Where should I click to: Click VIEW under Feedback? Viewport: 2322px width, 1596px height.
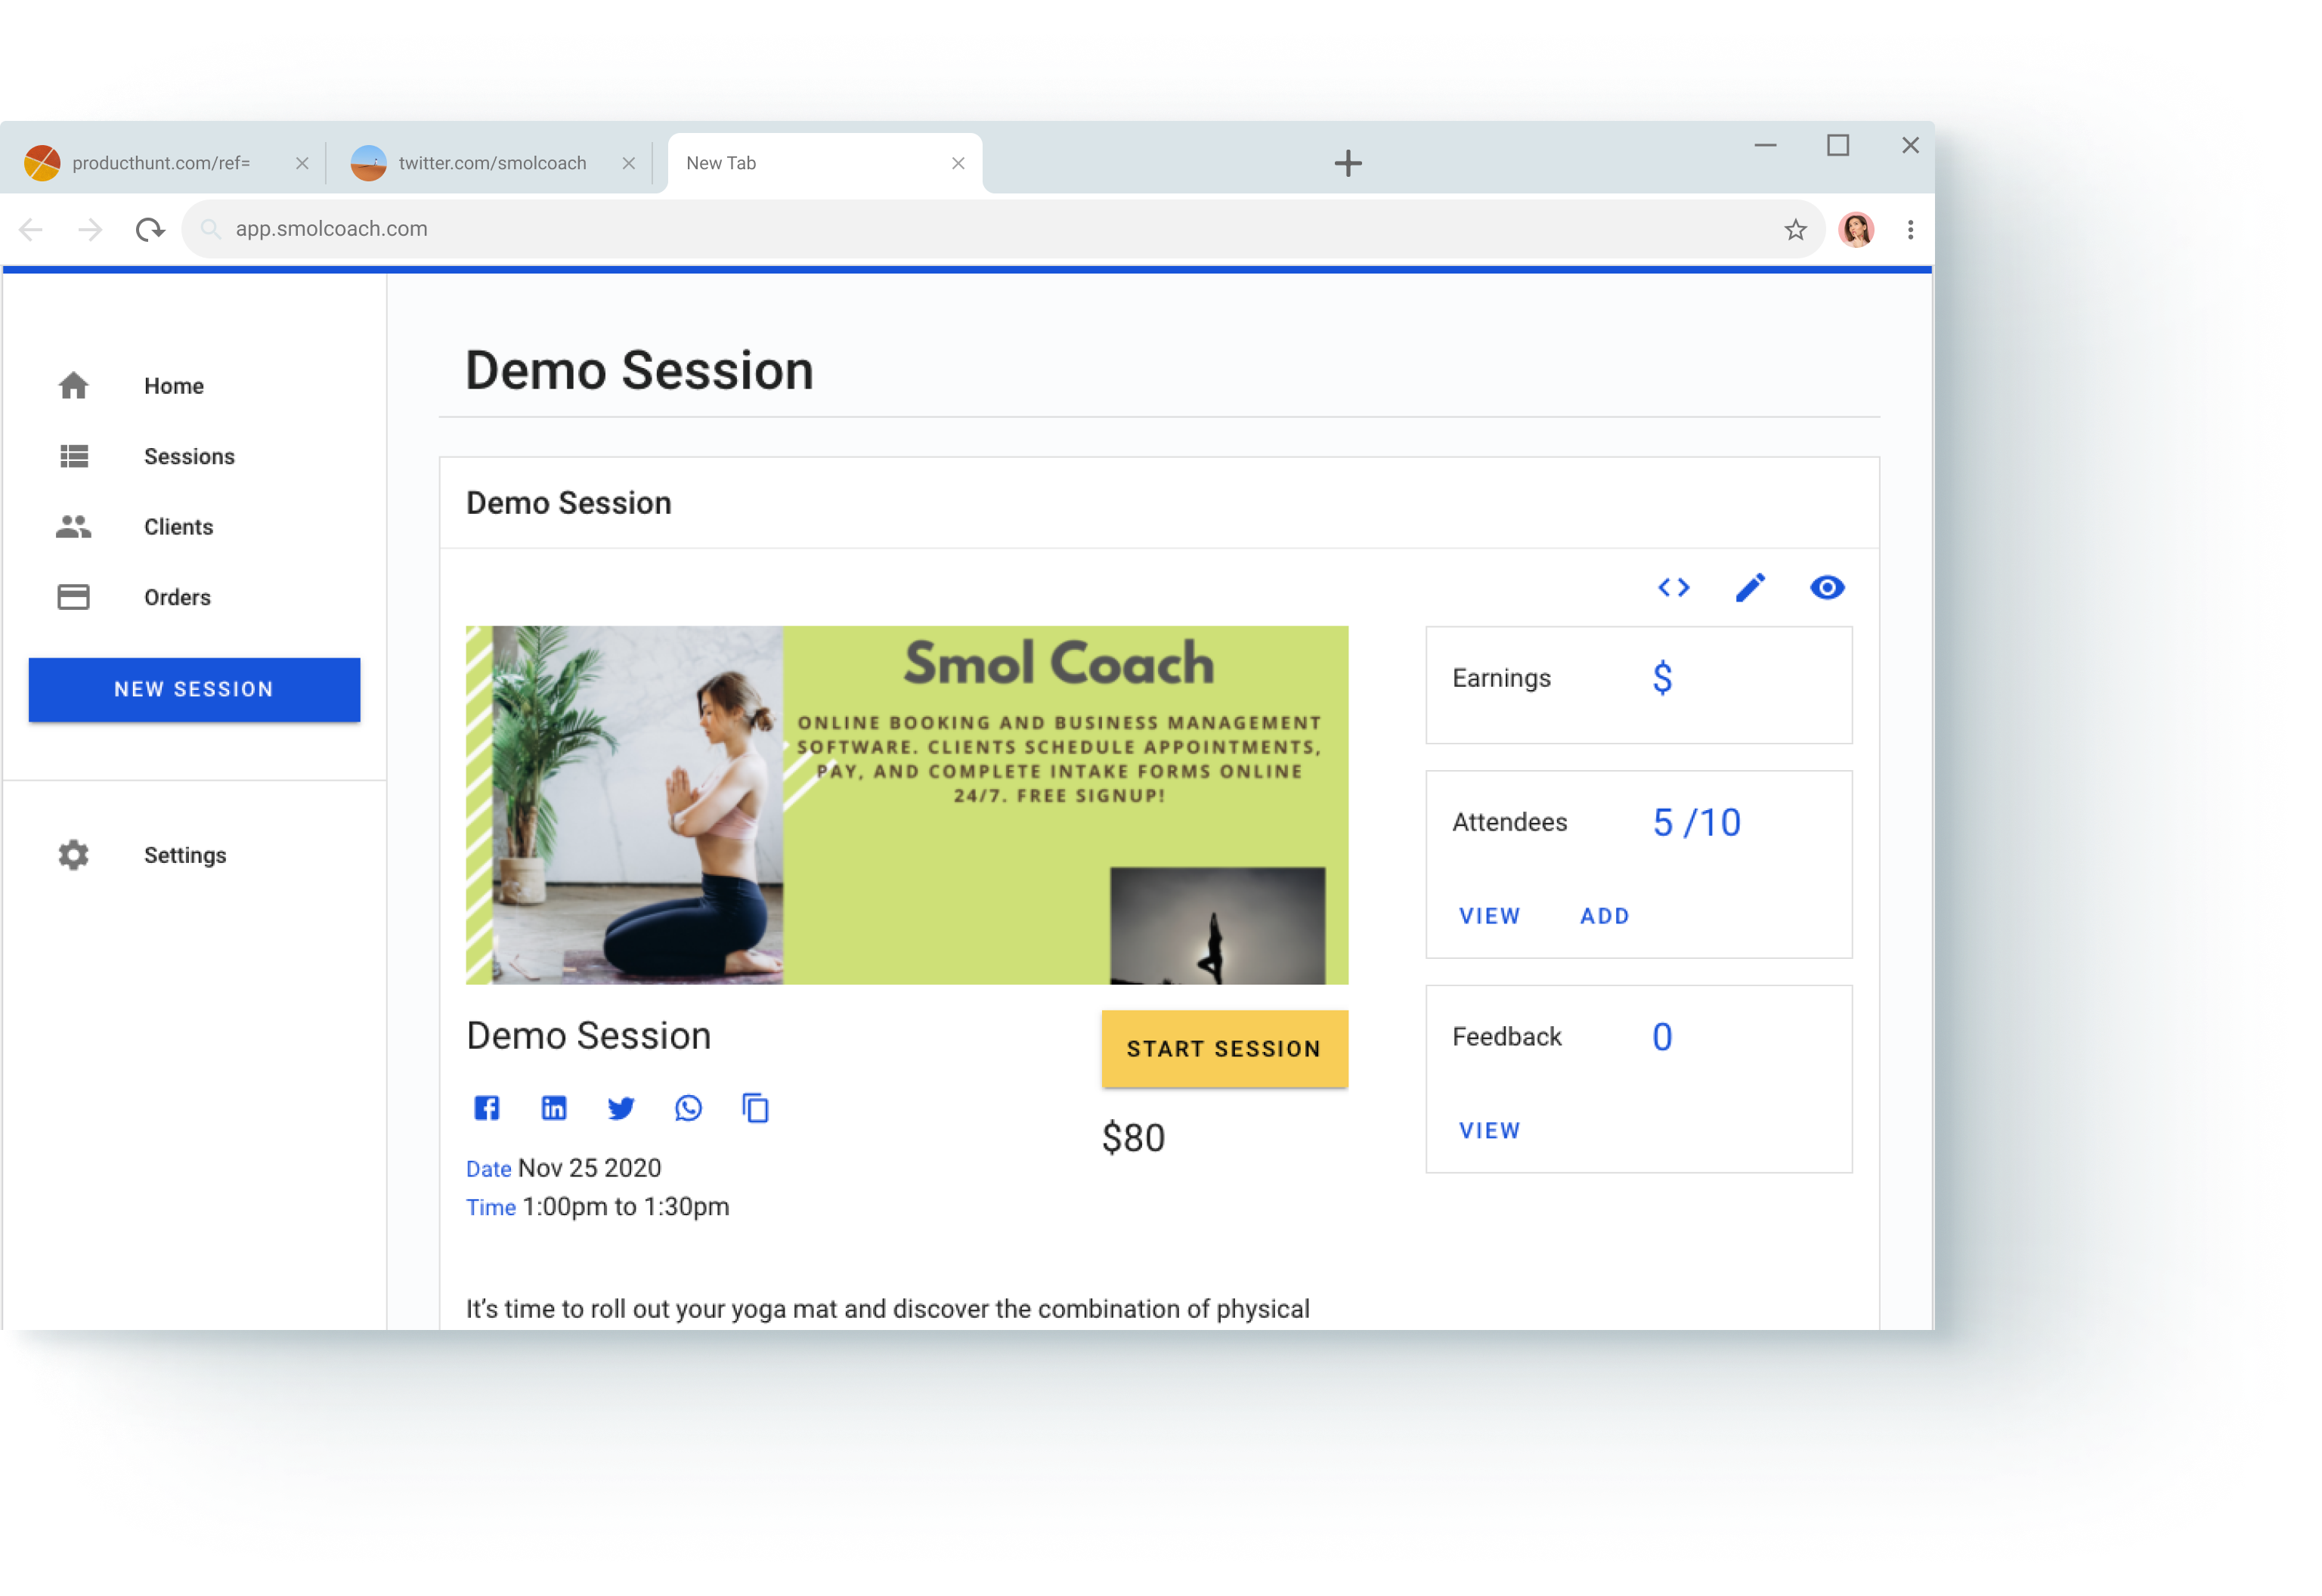1489,1131
